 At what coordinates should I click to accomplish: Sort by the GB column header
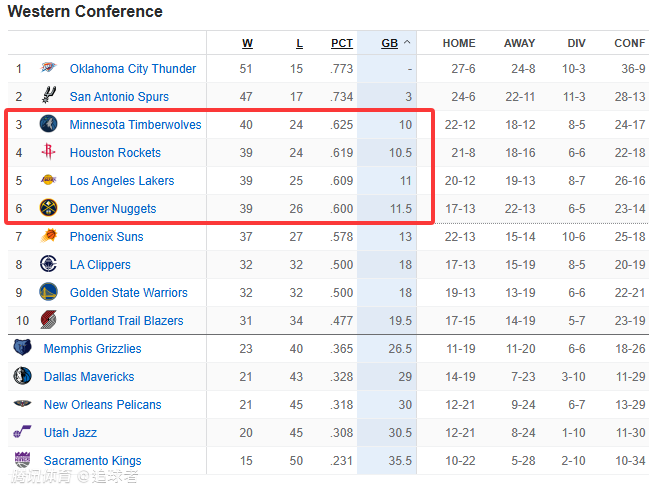pos(390,44)
